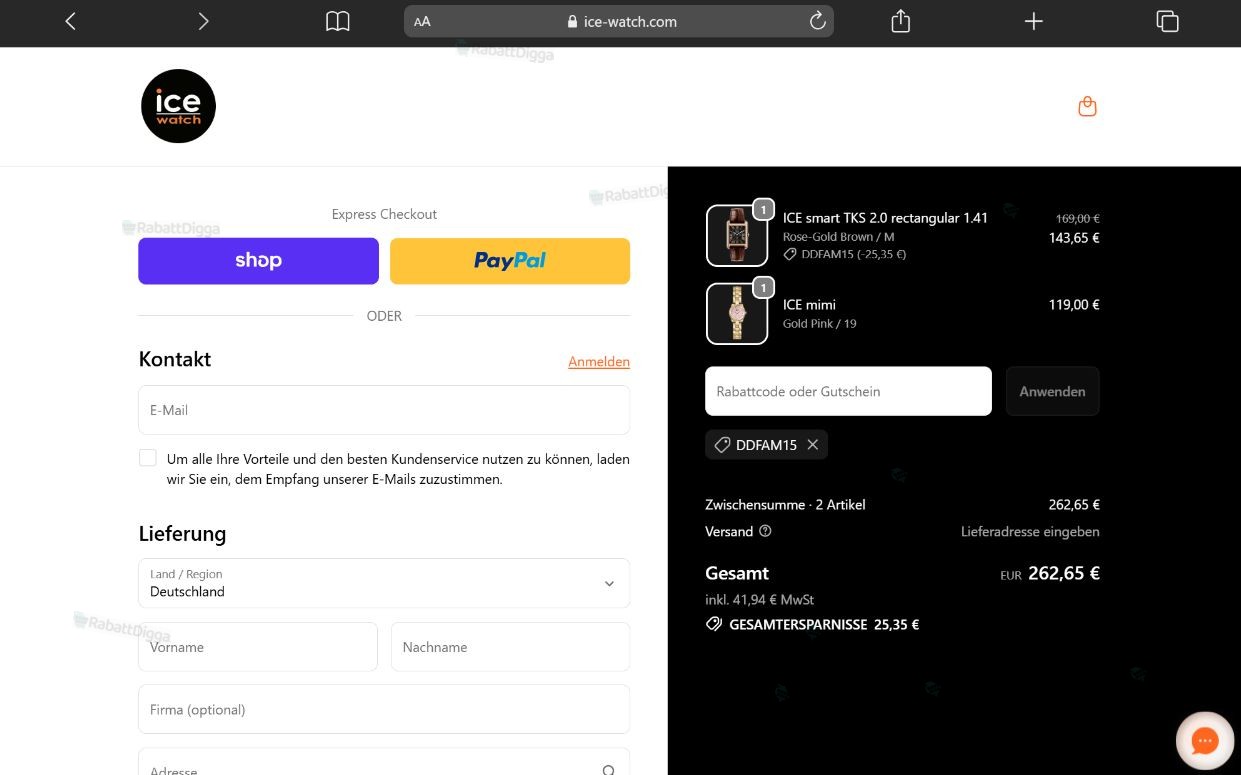Click the search icon in Adresse field
Viewport: 1241px width, 775px height.
pos(608,770)
